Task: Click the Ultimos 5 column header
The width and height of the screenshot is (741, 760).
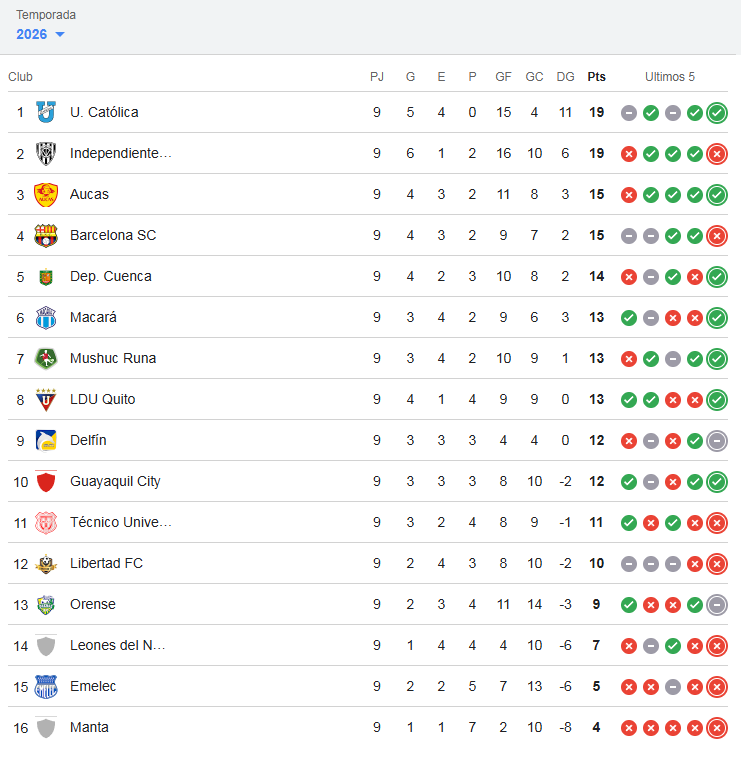Action: coord(670,77)
